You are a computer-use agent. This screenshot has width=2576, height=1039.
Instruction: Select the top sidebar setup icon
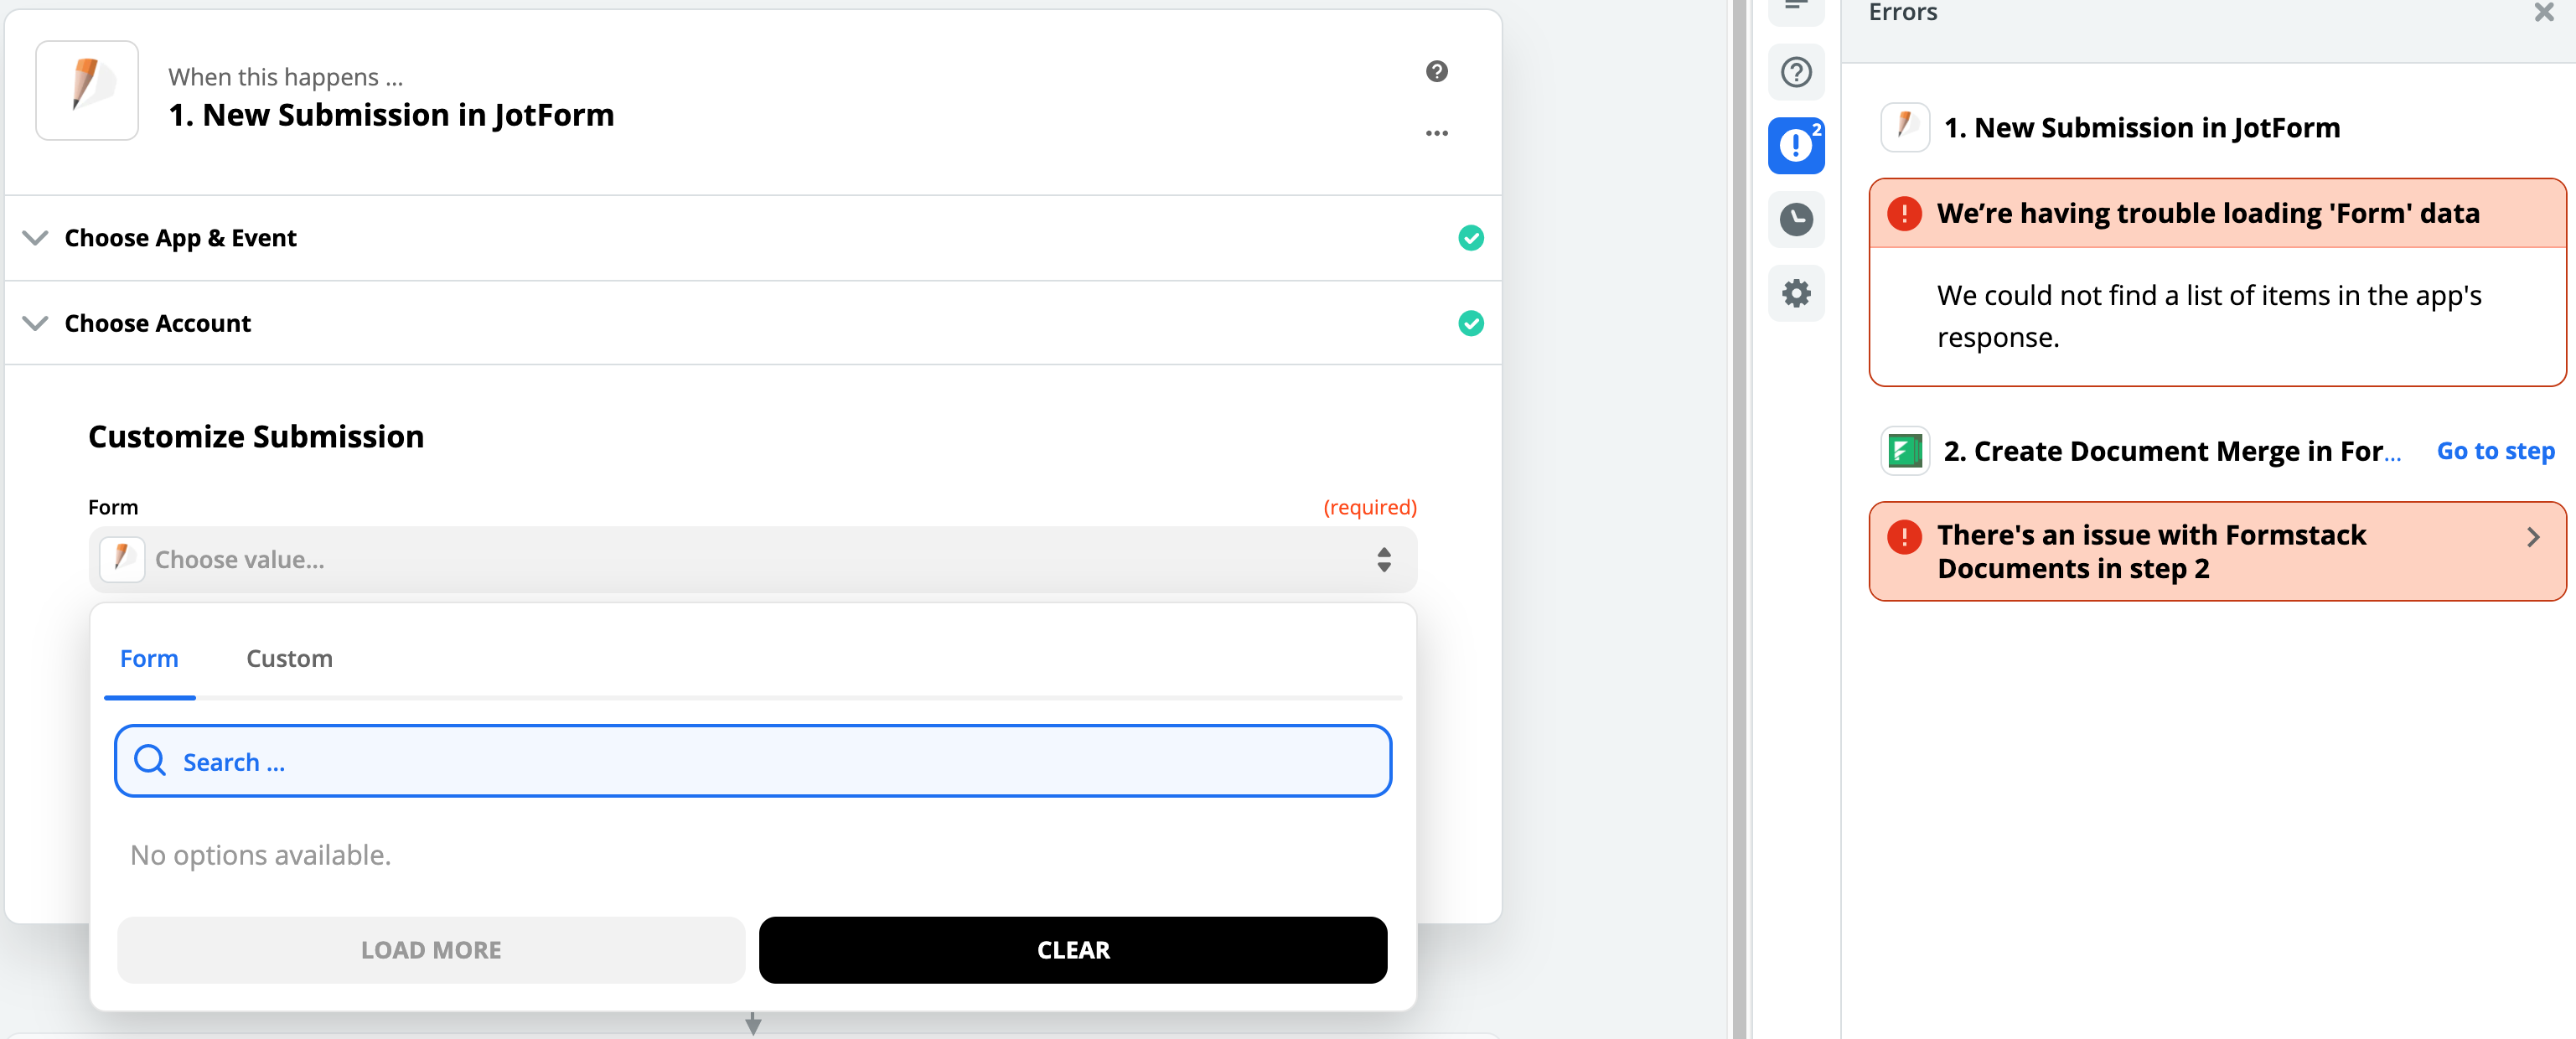[1795, 5]
